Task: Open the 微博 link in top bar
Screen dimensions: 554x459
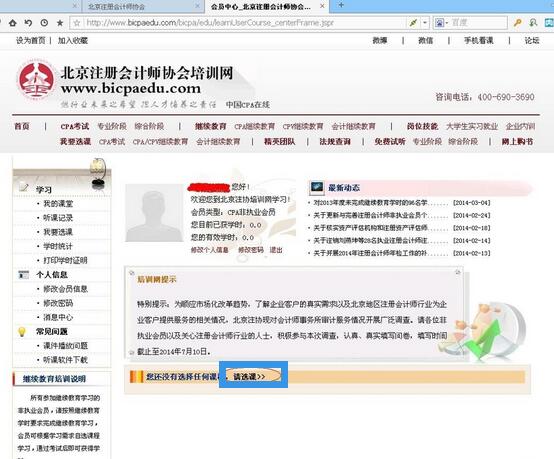Action: tap(380, 41)
